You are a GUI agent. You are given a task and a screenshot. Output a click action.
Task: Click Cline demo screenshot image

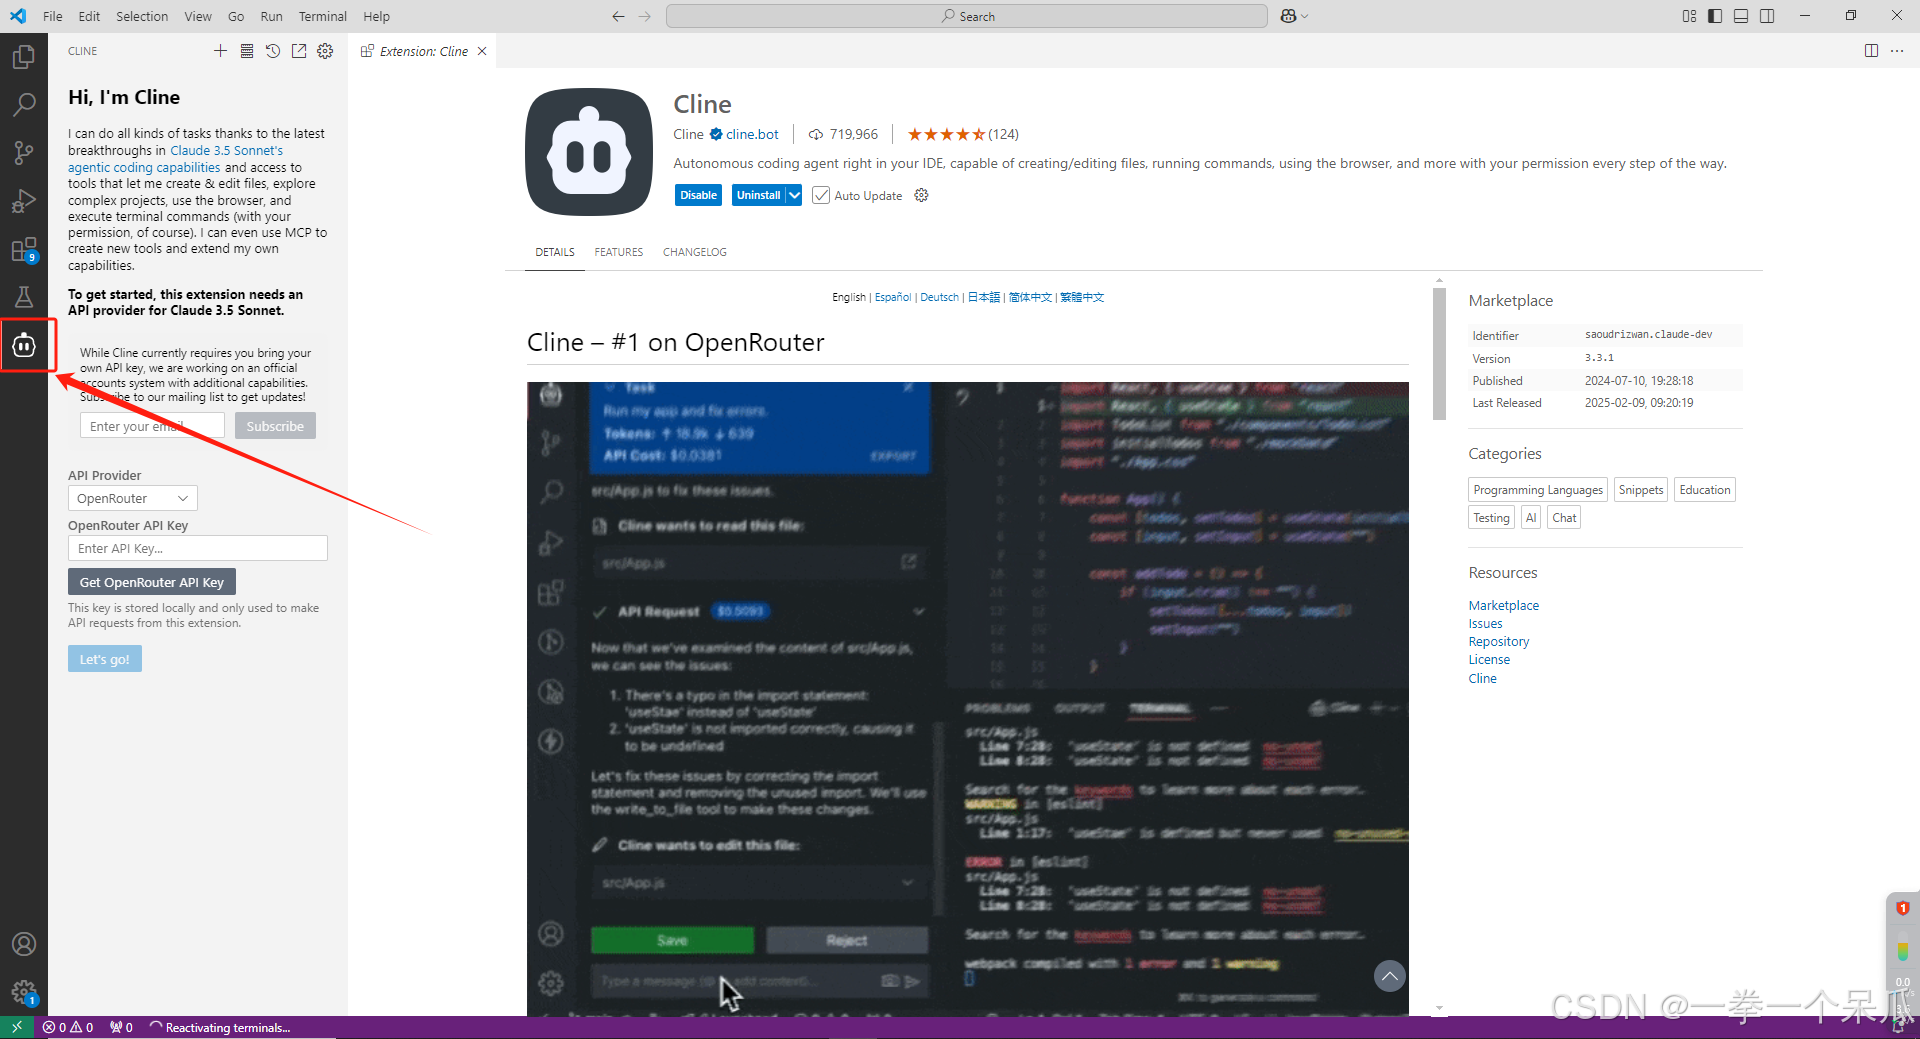tap(967, 699)
